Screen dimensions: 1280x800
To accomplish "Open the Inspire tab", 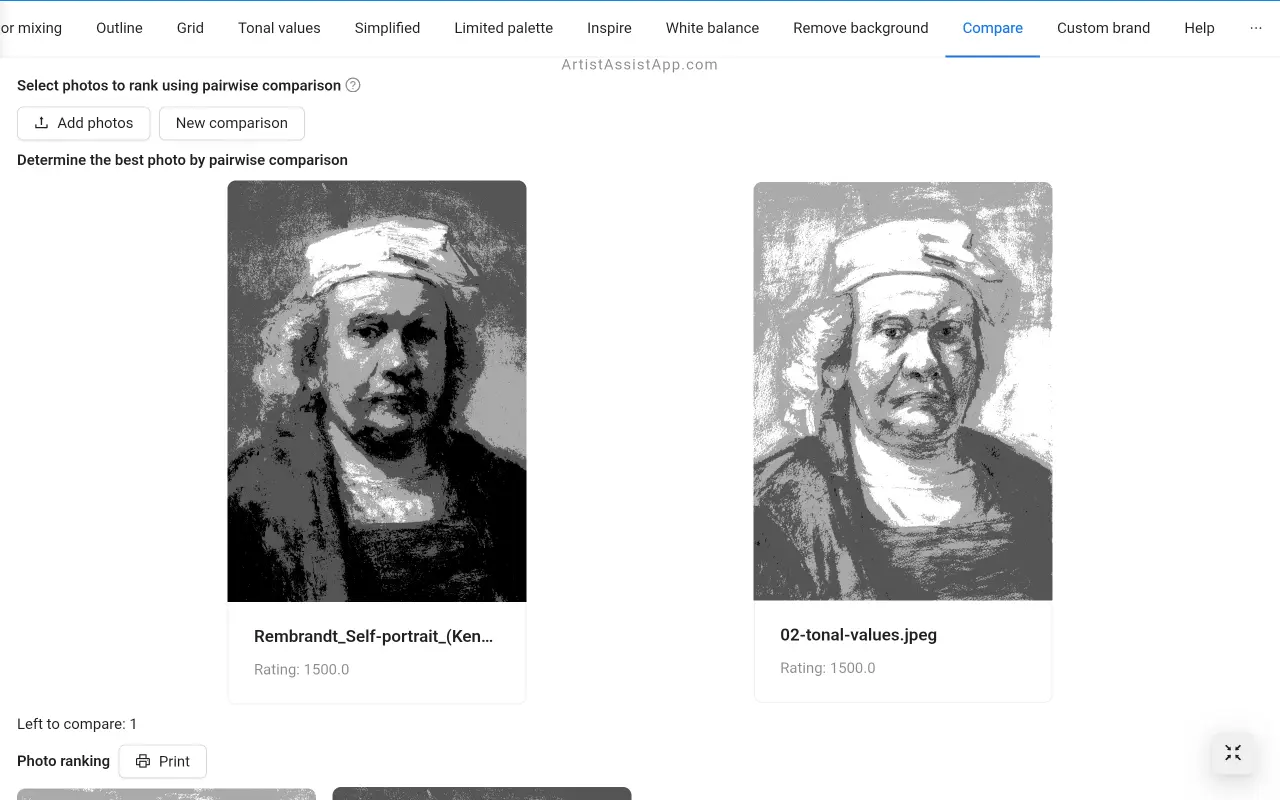I will point(609,28).
